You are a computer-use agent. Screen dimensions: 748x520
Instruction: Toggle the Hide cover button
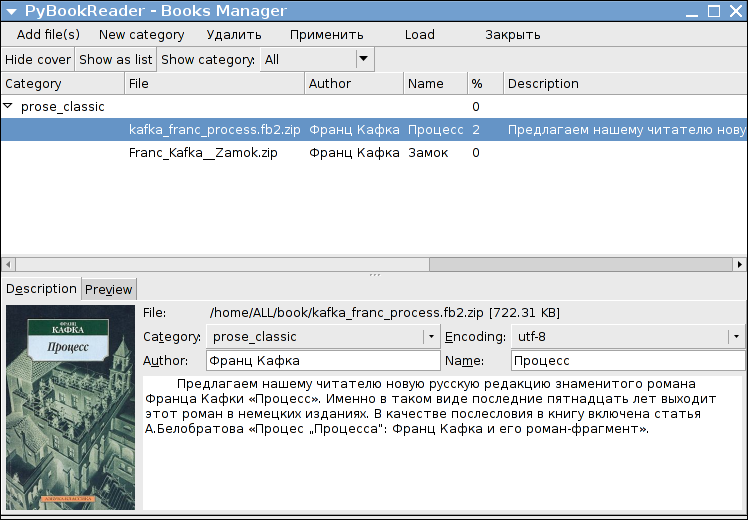38,60
